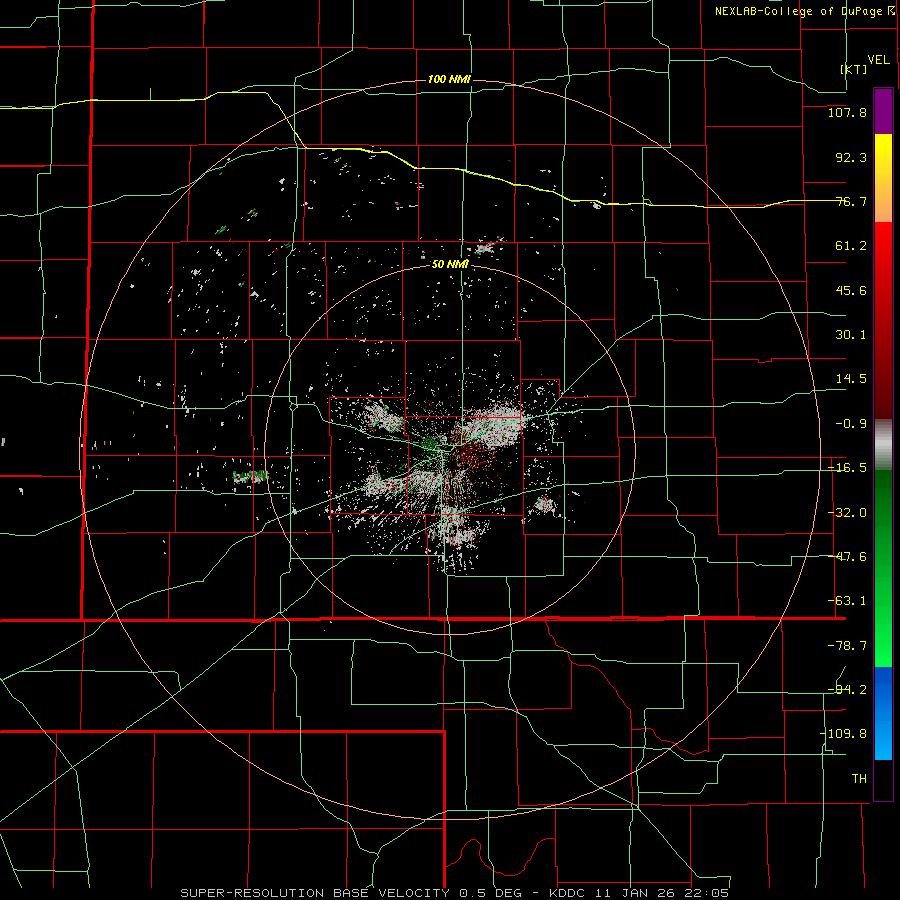Select the -47.6 legend value
Image resolution: width=900 pixels, height=900 pixels.
click(x=847, y=557)
